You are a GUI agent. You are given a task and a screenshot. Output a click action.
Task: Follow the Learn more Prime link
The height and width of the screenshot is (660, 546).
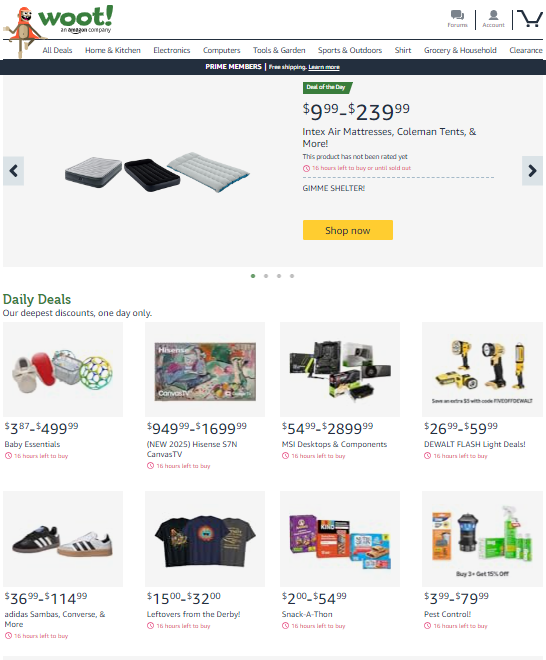[x=324, y=67]
